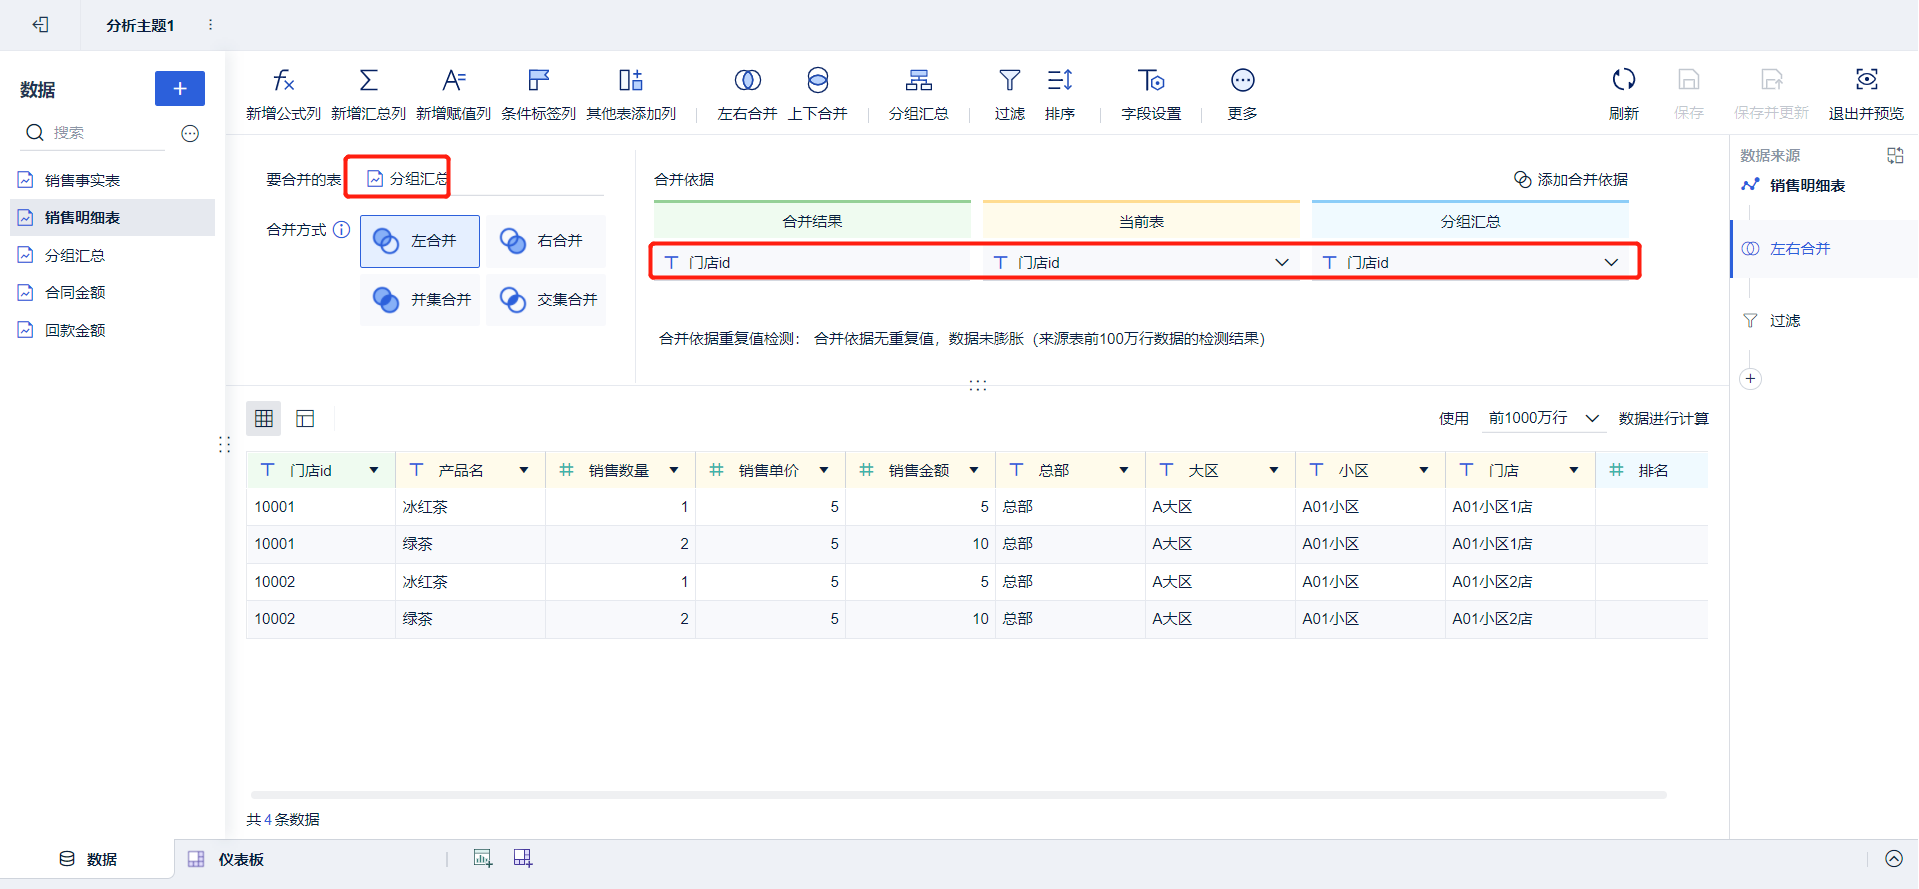The height and width of the screenshot is (889, 1919).
Task: Click the 分组汇总 toolbar icon
Action: click(918, 80)
